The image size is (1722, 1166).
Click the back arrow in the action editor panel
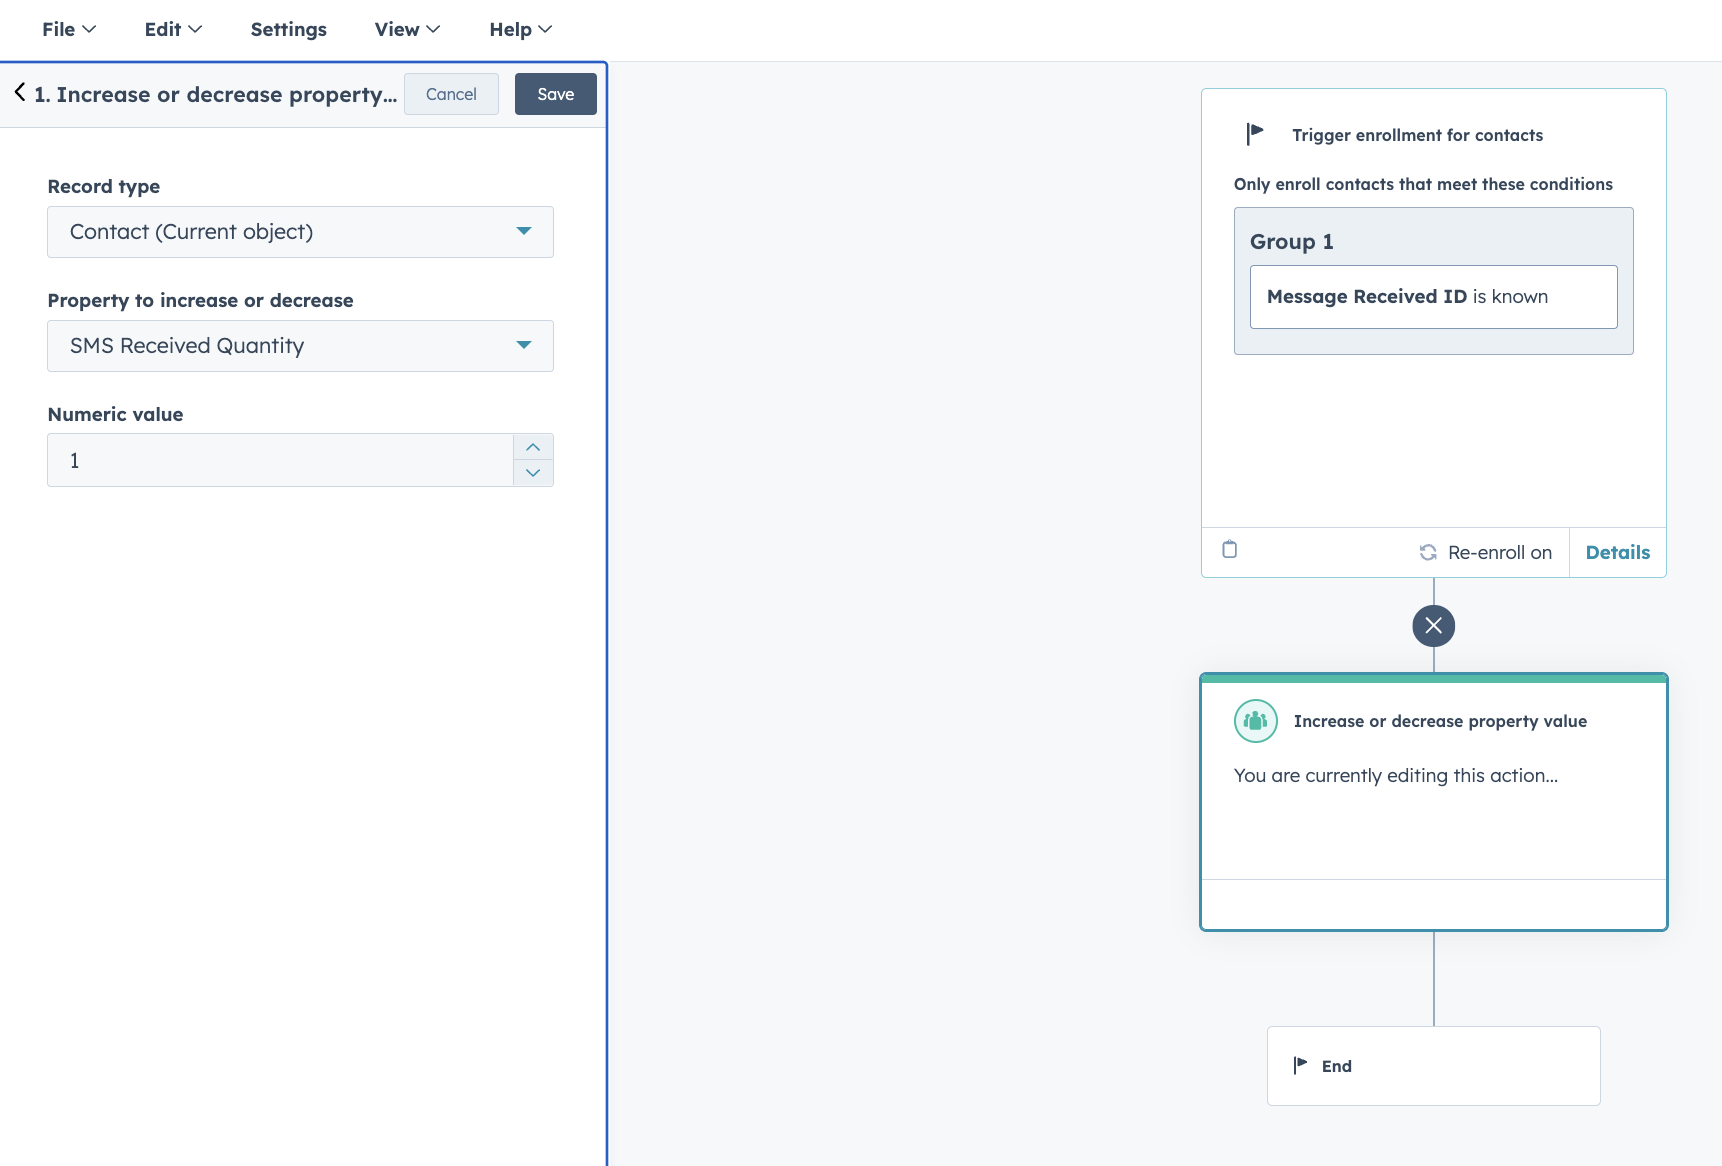pos(18,93)
